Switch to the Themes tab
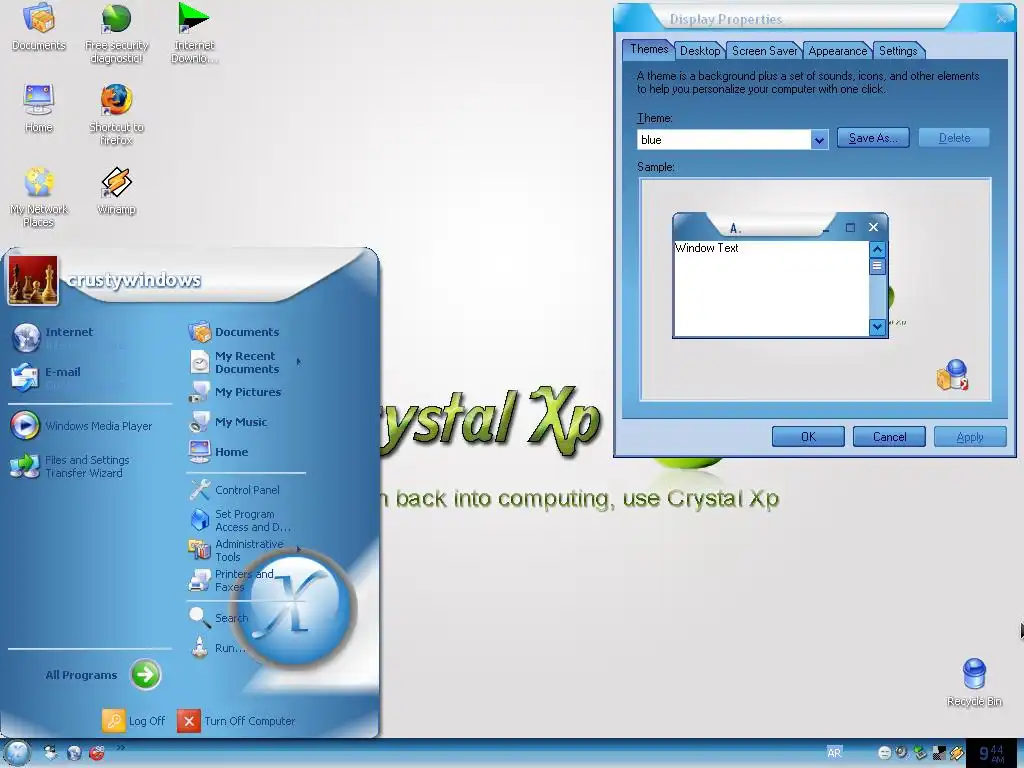The height and width of the screenshot is (768, 1024). (648, 49)
